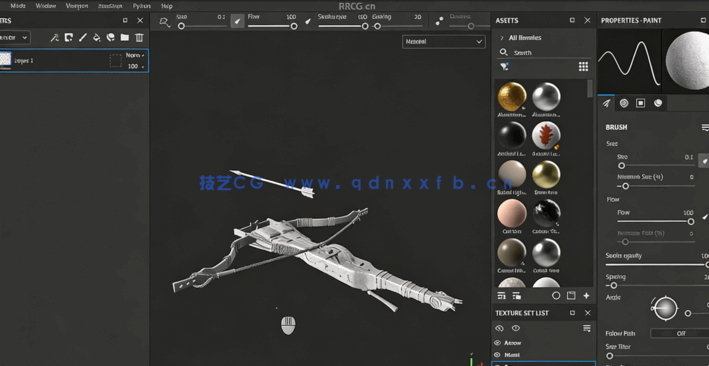Open the Python menu
Viewport: 709px width, 366px height.
(x=142, y=6)
